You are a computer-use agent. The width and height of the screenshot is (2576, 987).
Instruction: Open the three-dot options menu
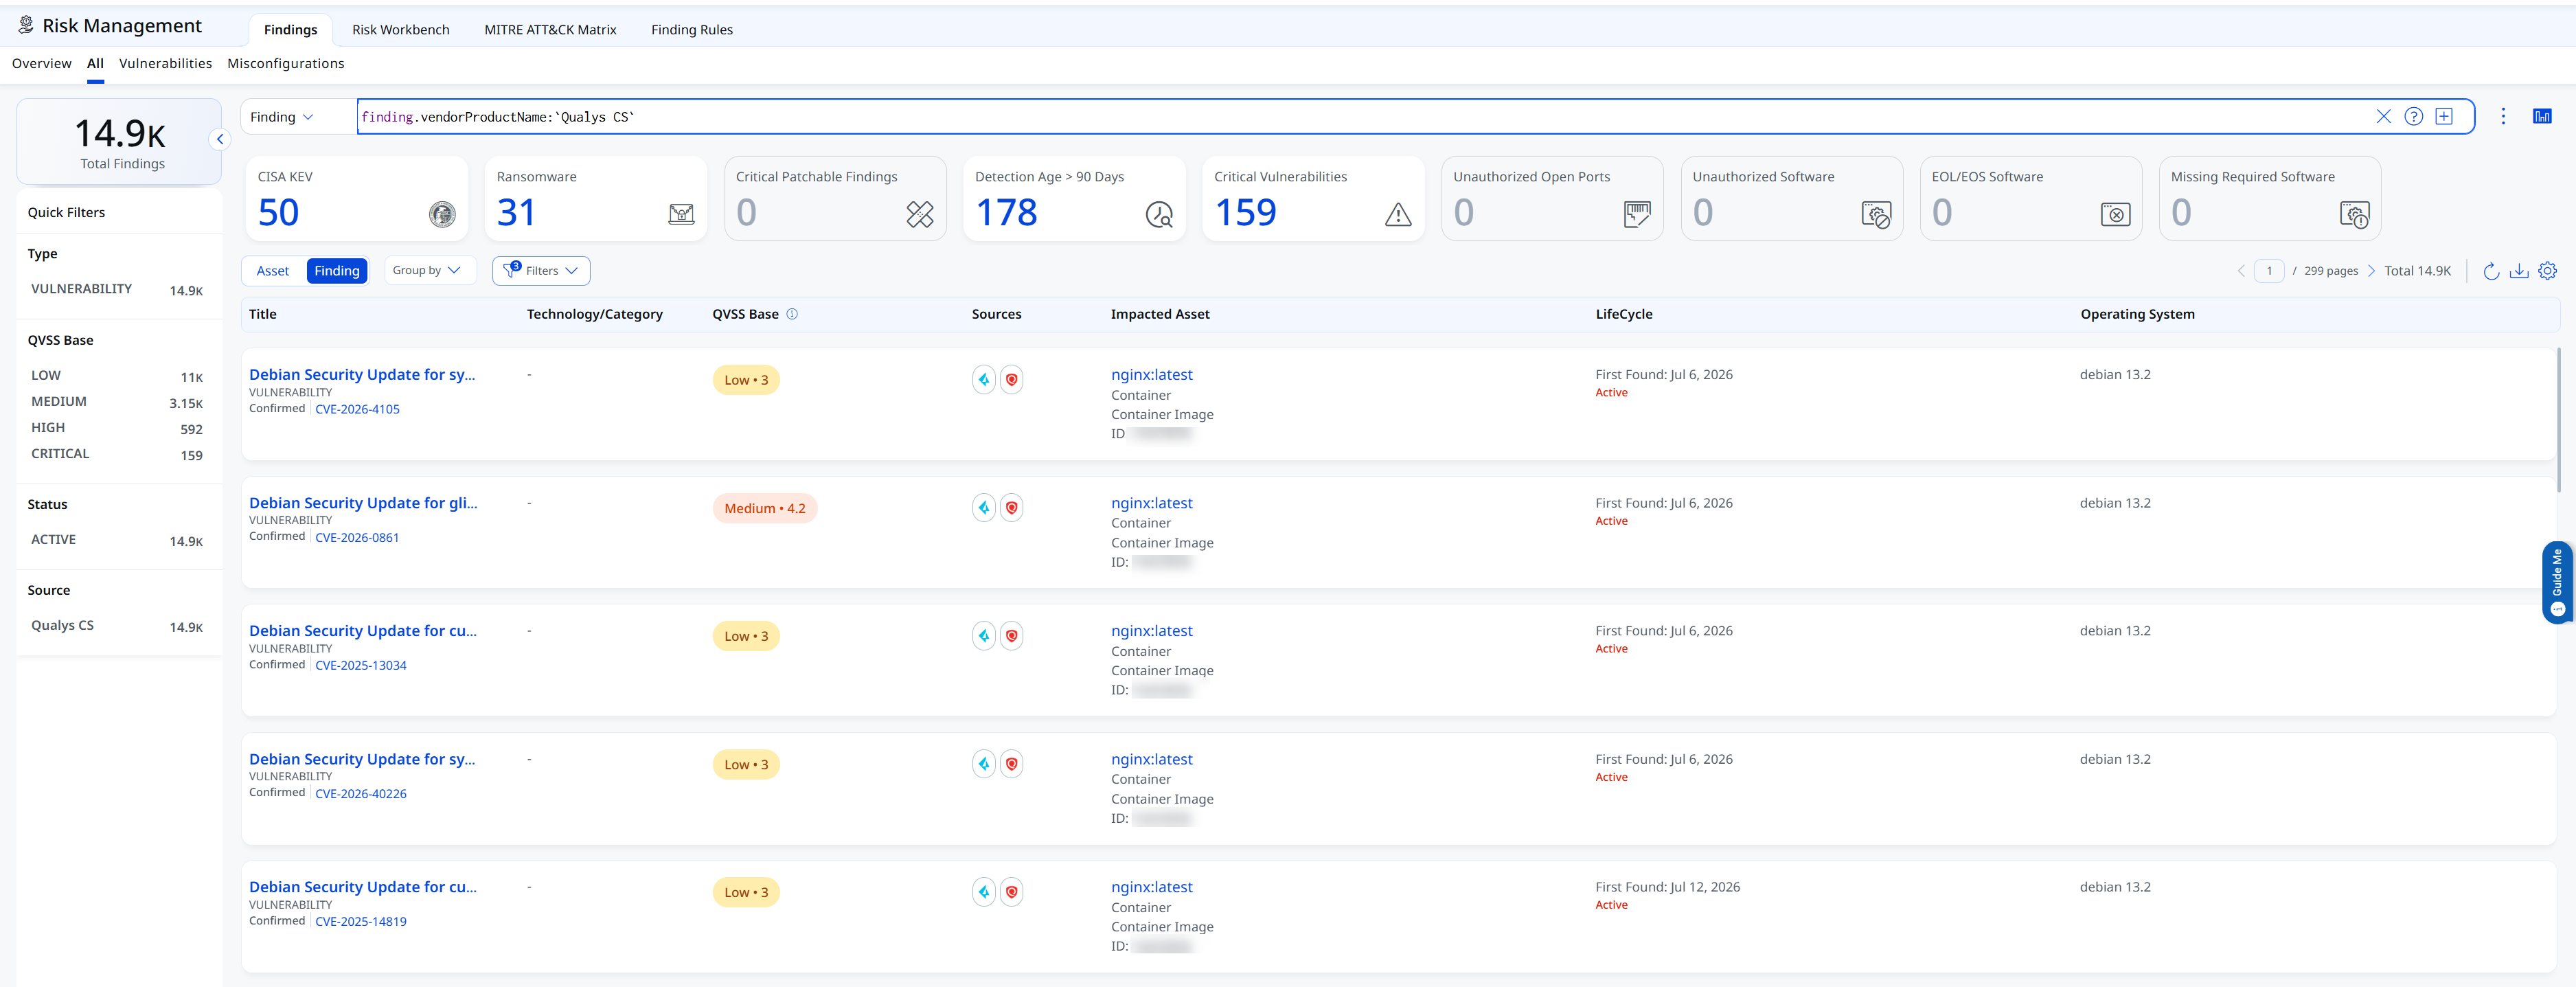[x=2503, y=116]
